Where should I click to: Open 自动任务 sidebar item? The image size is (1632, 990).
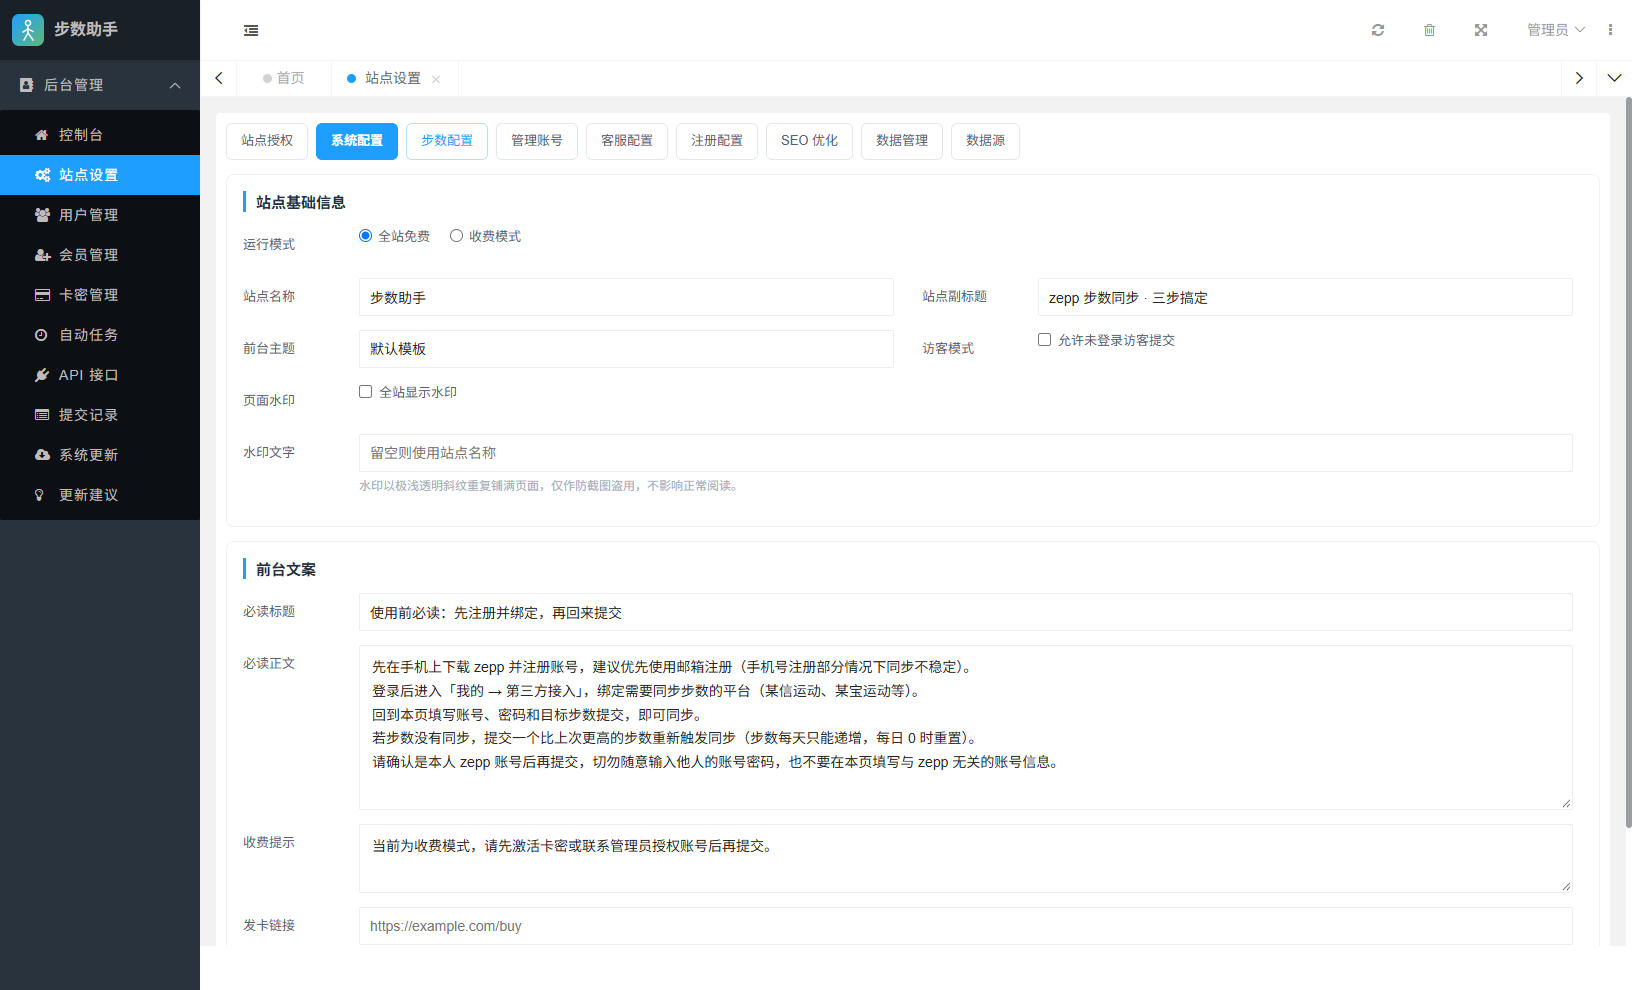[x=100, y=335]
